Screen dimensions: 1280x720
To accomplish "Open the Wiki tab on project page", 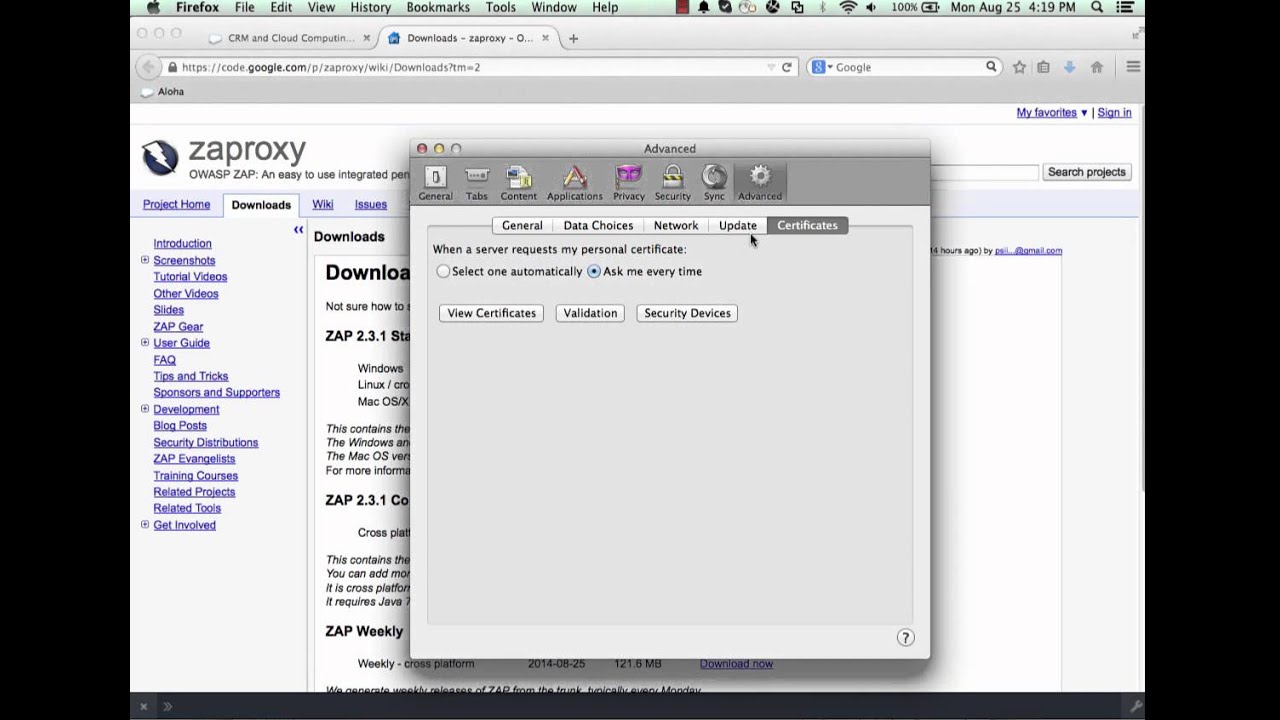I will pos(323,204).
